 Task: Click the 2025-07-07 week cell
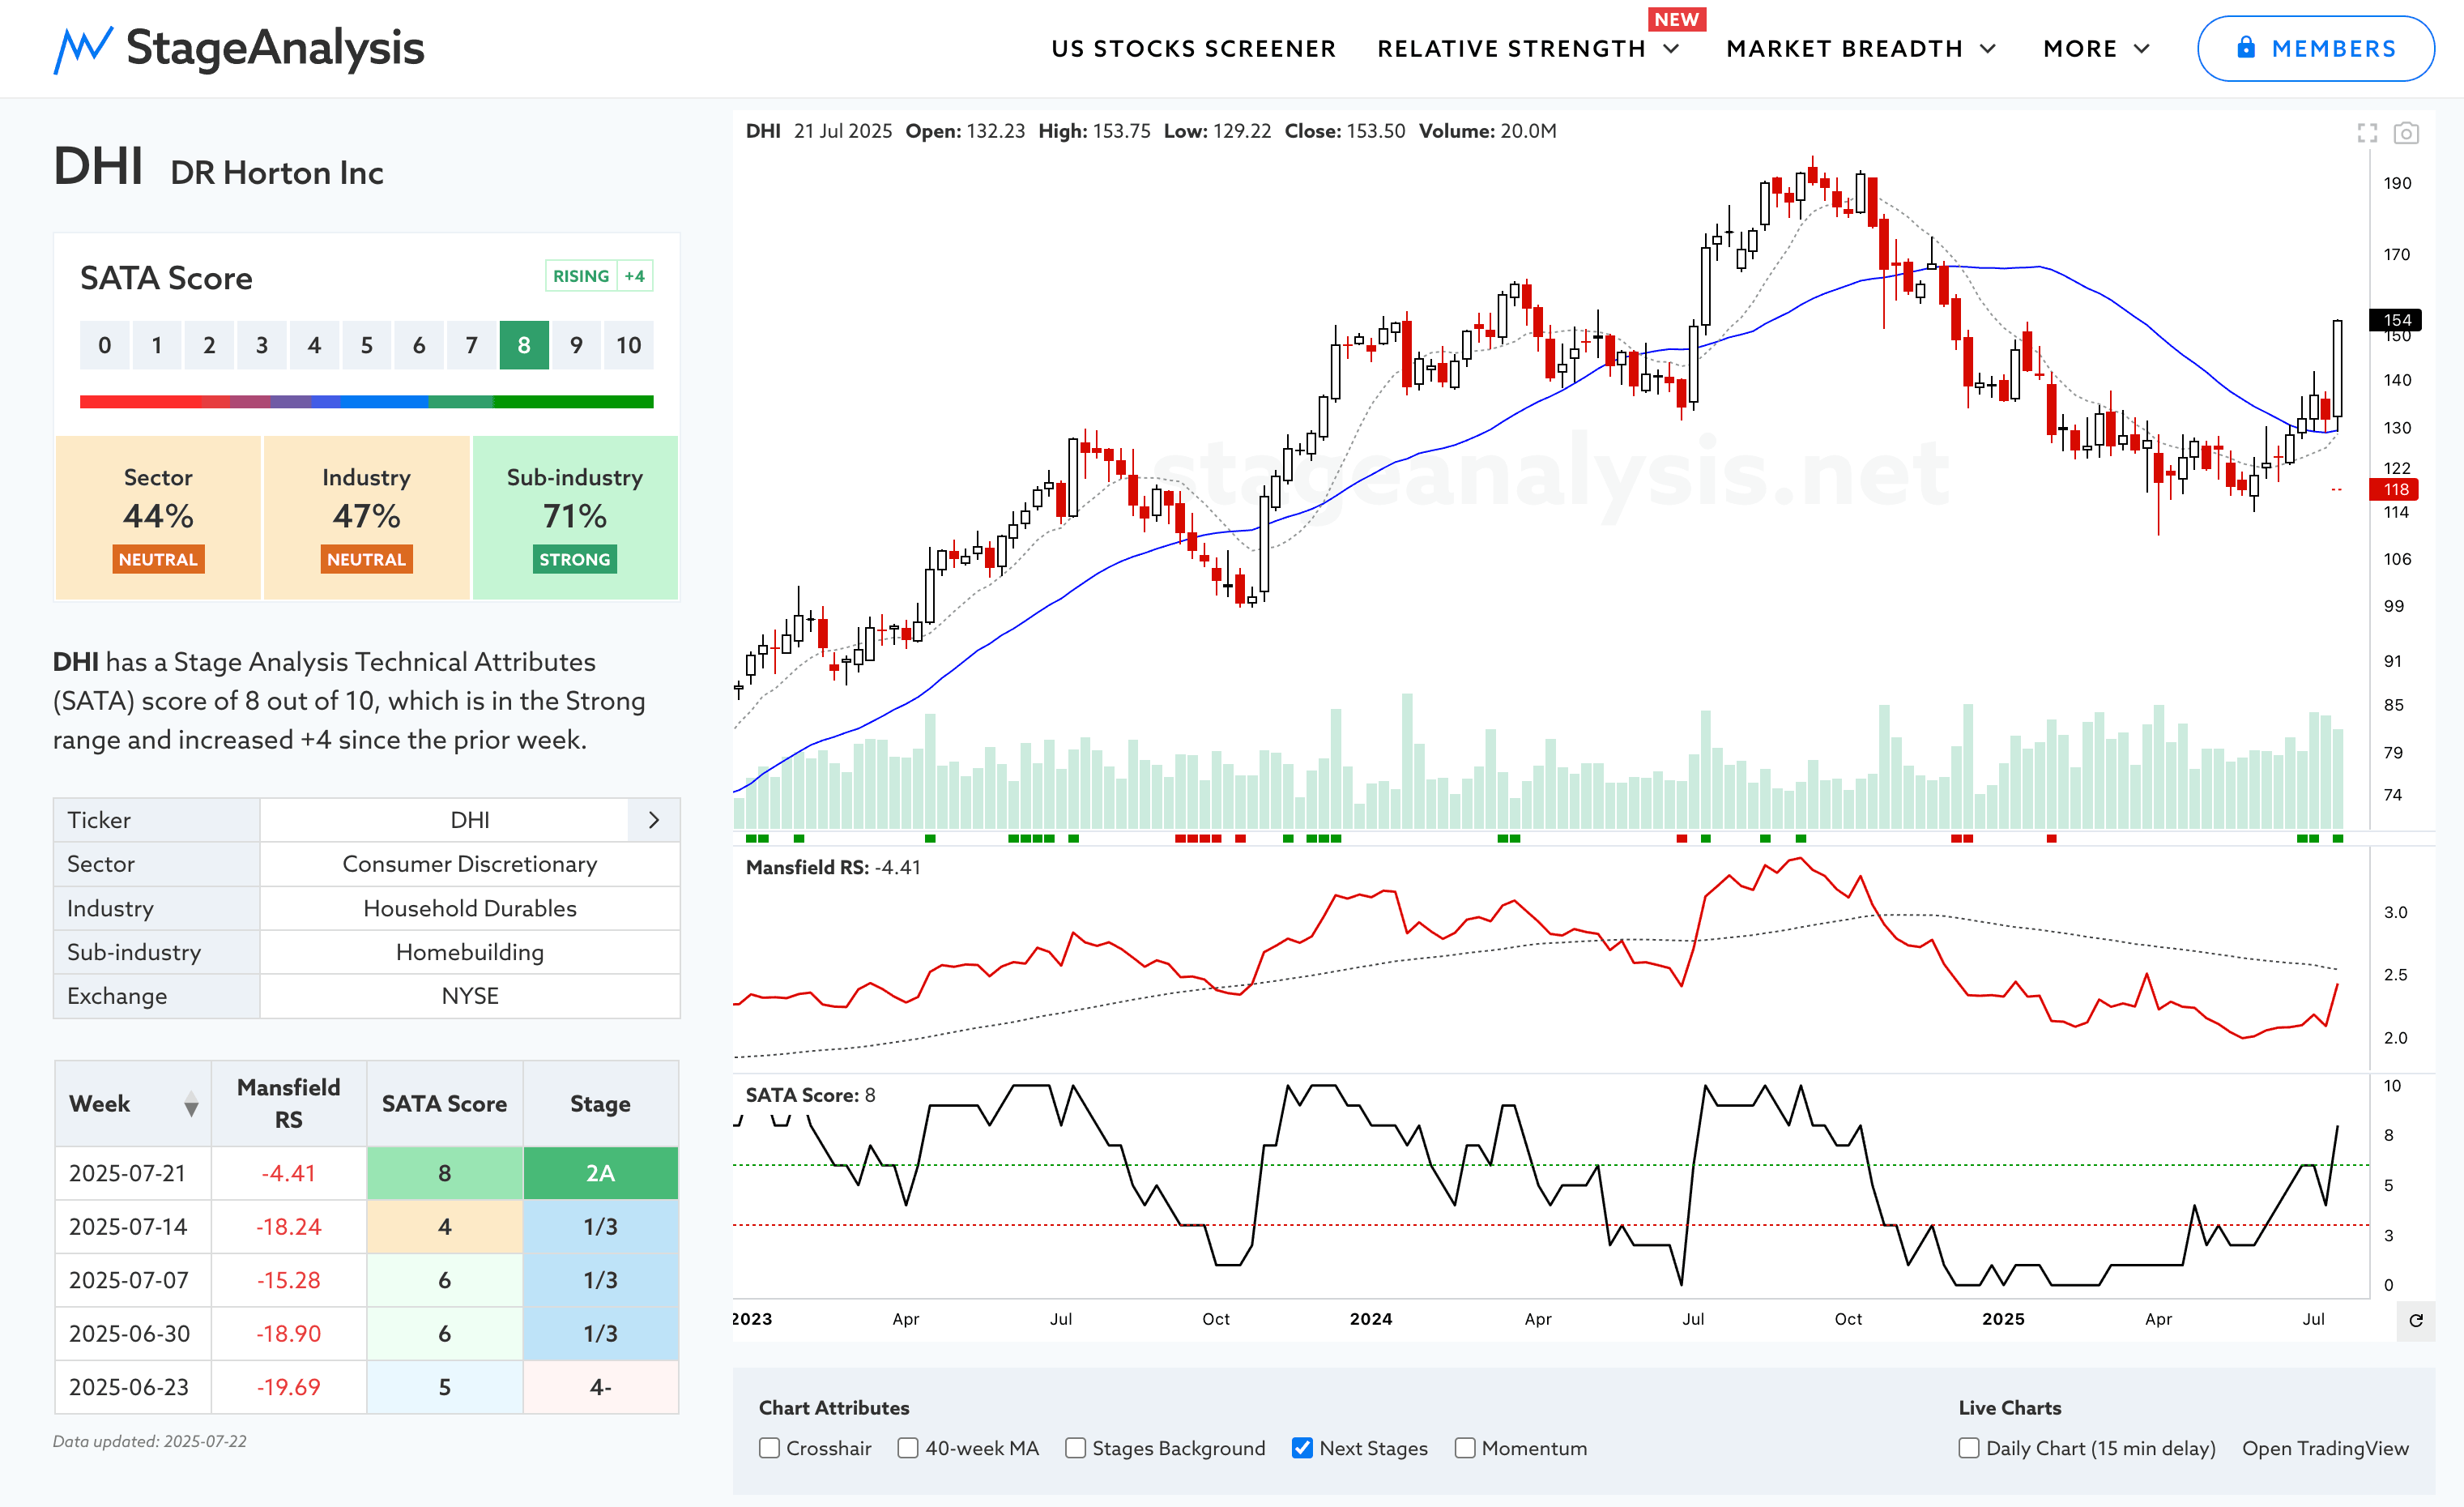point(133,1280)
